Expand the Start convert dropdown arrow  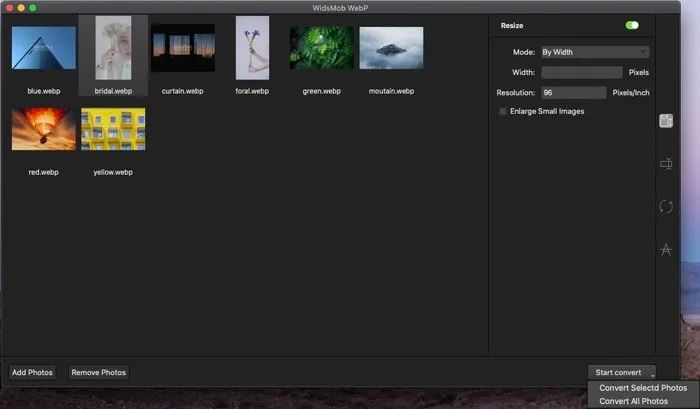tap(652, 376)
